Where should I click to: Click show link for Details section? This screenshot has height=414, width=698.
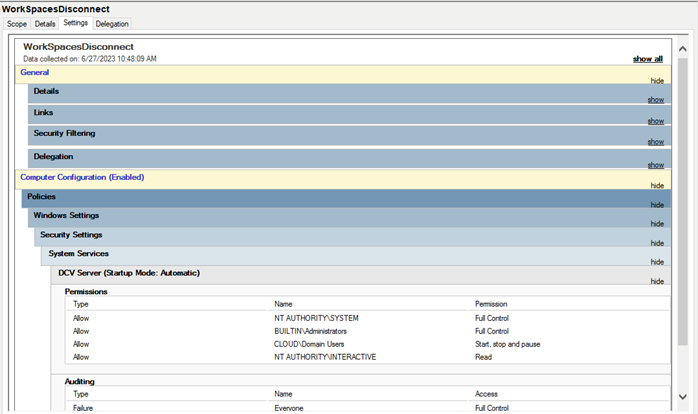point(655,100)
